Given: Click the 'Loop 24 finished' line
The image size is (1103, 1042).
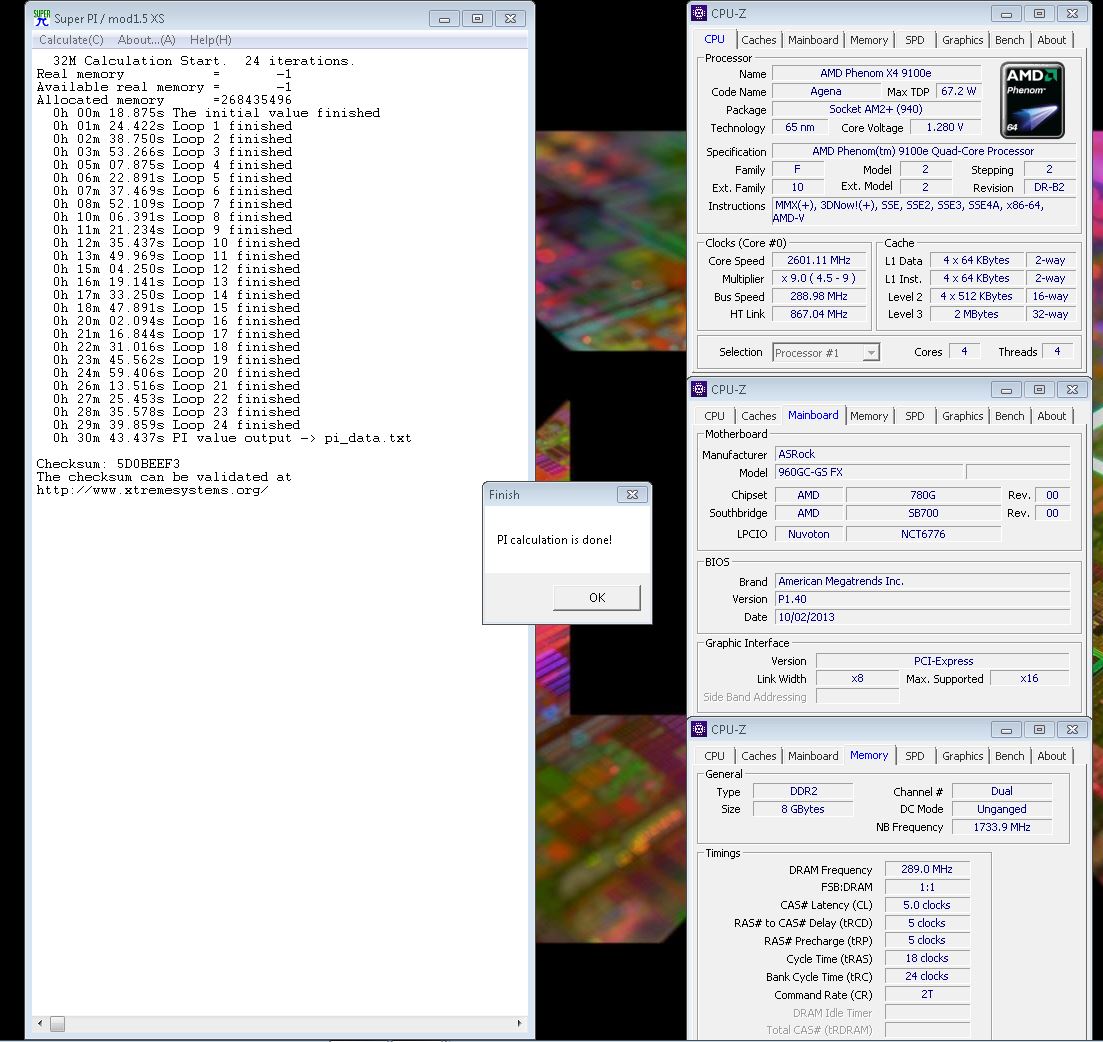Looking at the screenshot, I should pyautogui.click(x=176, y=425).
